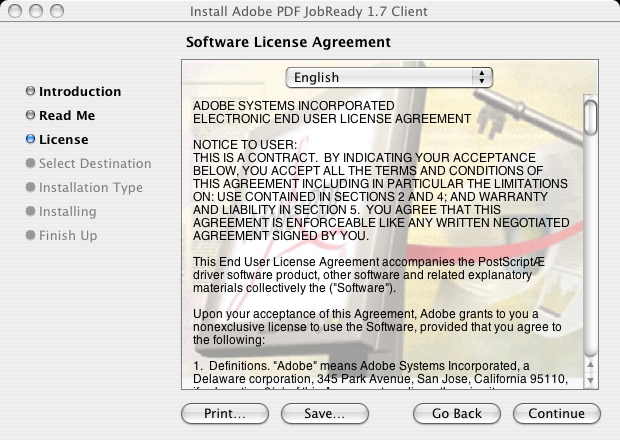Image resolution: width=620 pixels, height=440 pixels.
Task: Click the scrollbar up arrow
Action: (x=590, y=364)
